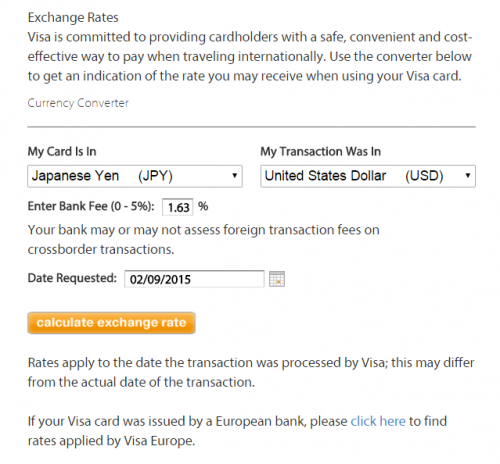Viewport: 500px width, 464px height.
Task: Click the arrow on the JPY dropdown
Action: pyautogui.click(x=235, y=176)
